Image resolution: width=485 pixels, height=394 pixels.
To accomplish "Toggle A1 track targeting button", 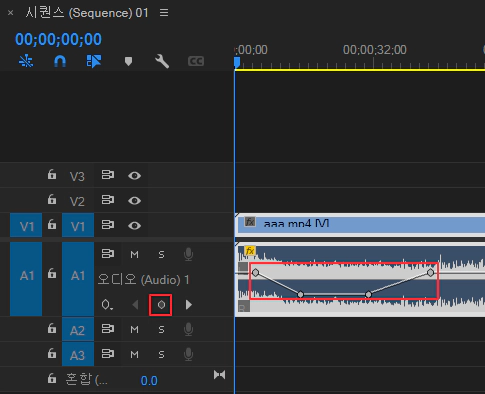I will (x=78, y=279).
